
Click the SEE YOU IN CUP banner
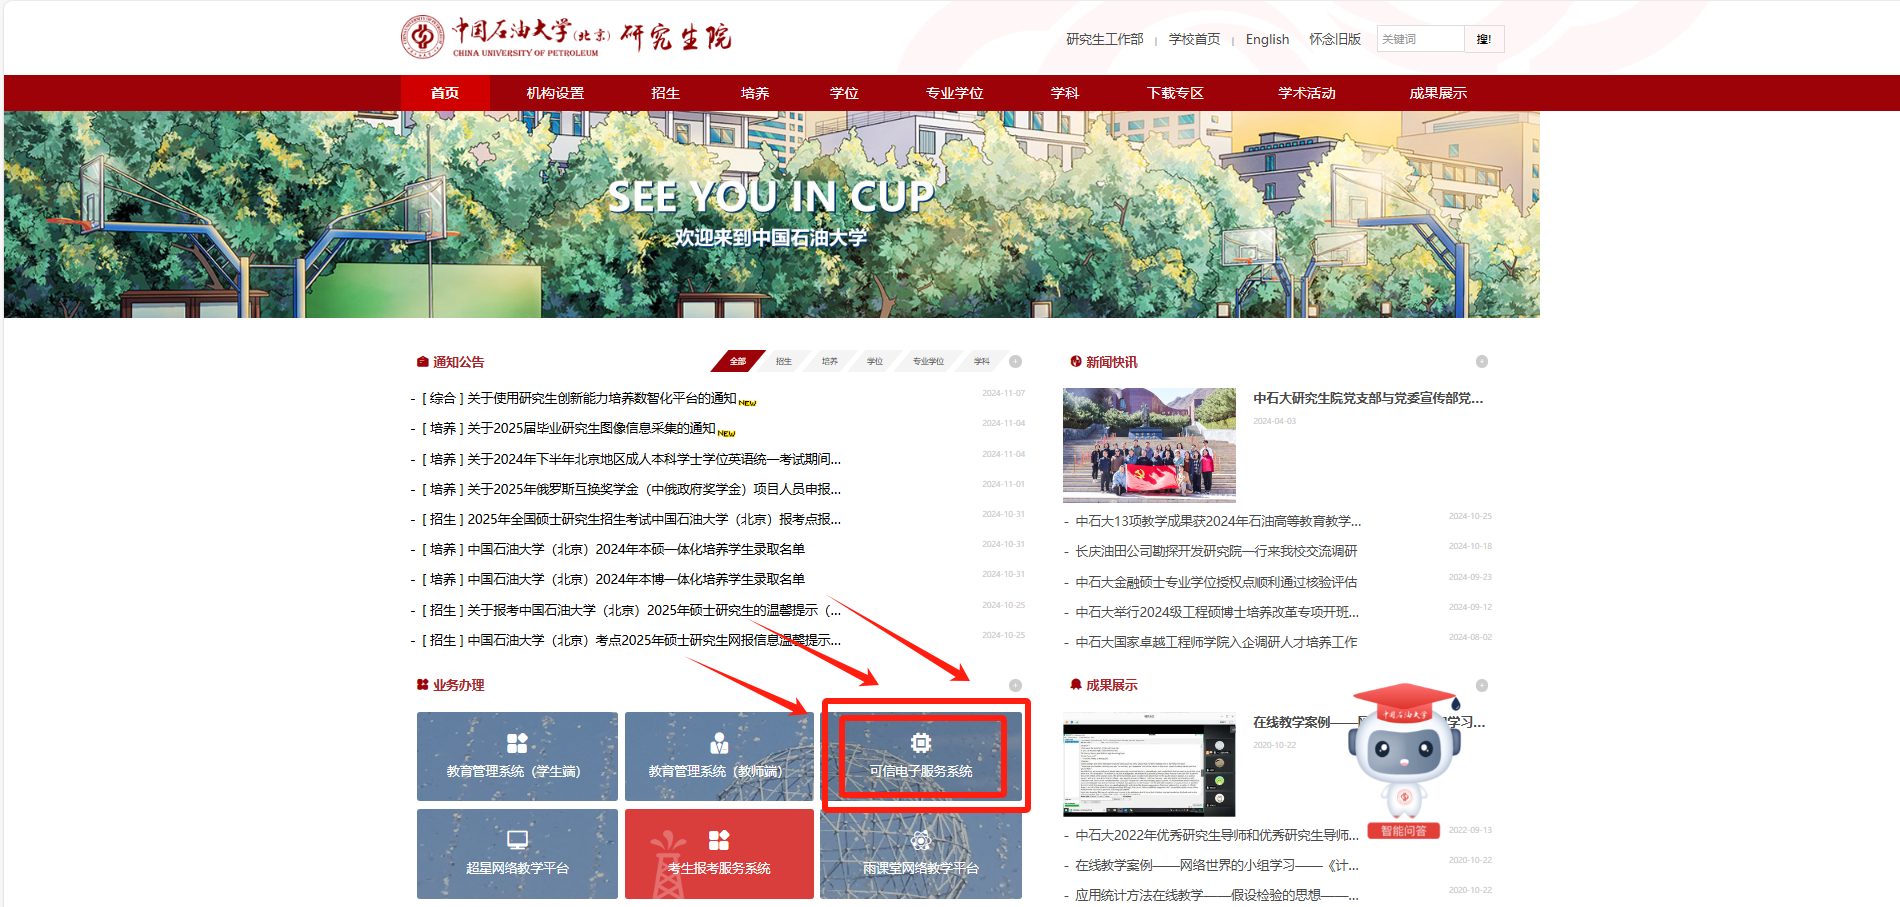tap(771, 214)
